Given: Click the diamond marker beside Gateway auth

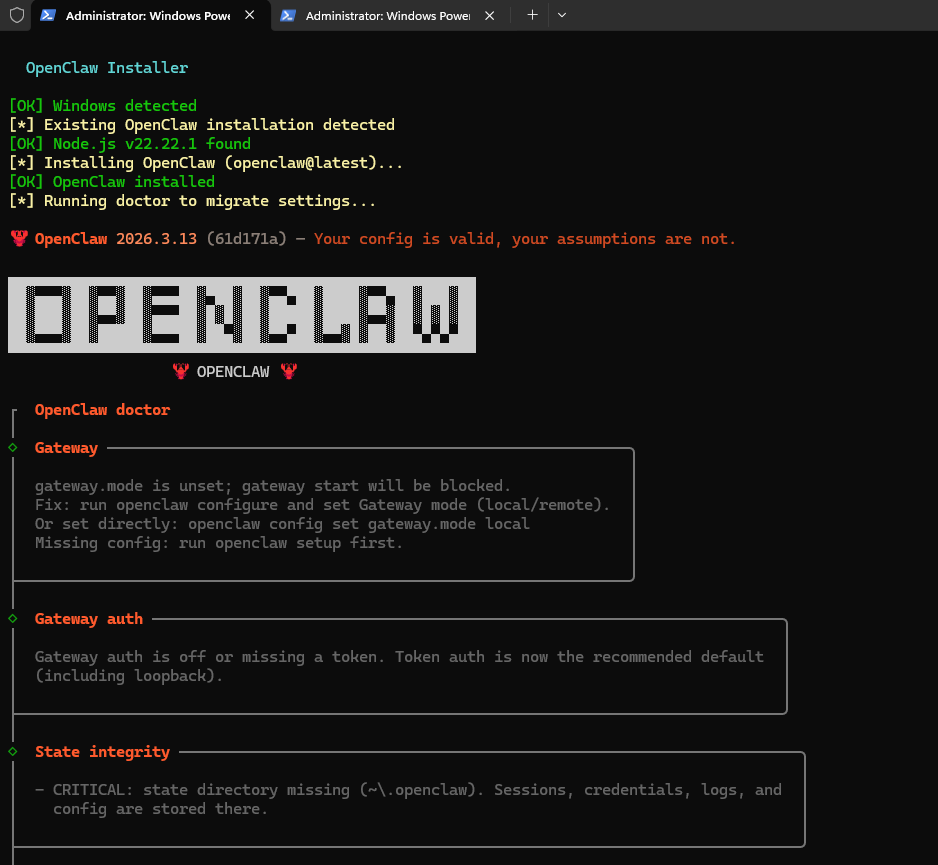Looking at the screenshot, I should [x=13, y=619].
